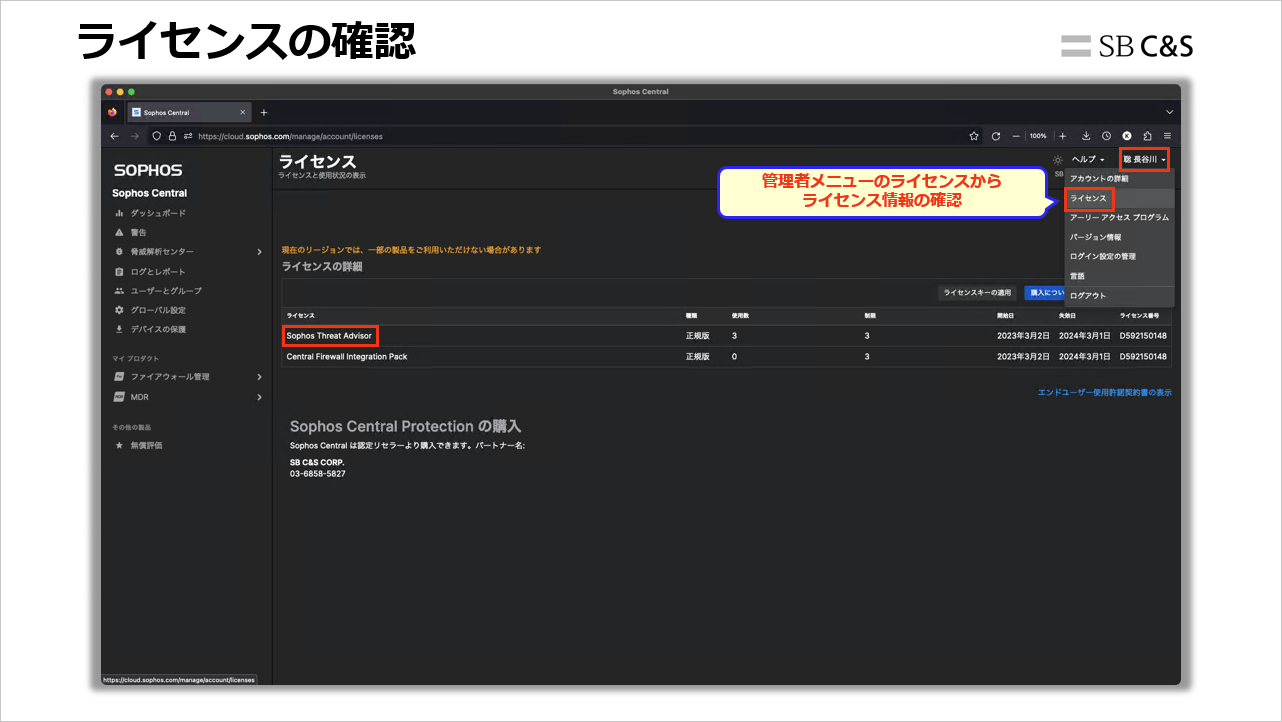This screenshot has width=1282, height=722.
Task: Open ログとレポート in the sidebar
Action: click(x=158, y=271)
